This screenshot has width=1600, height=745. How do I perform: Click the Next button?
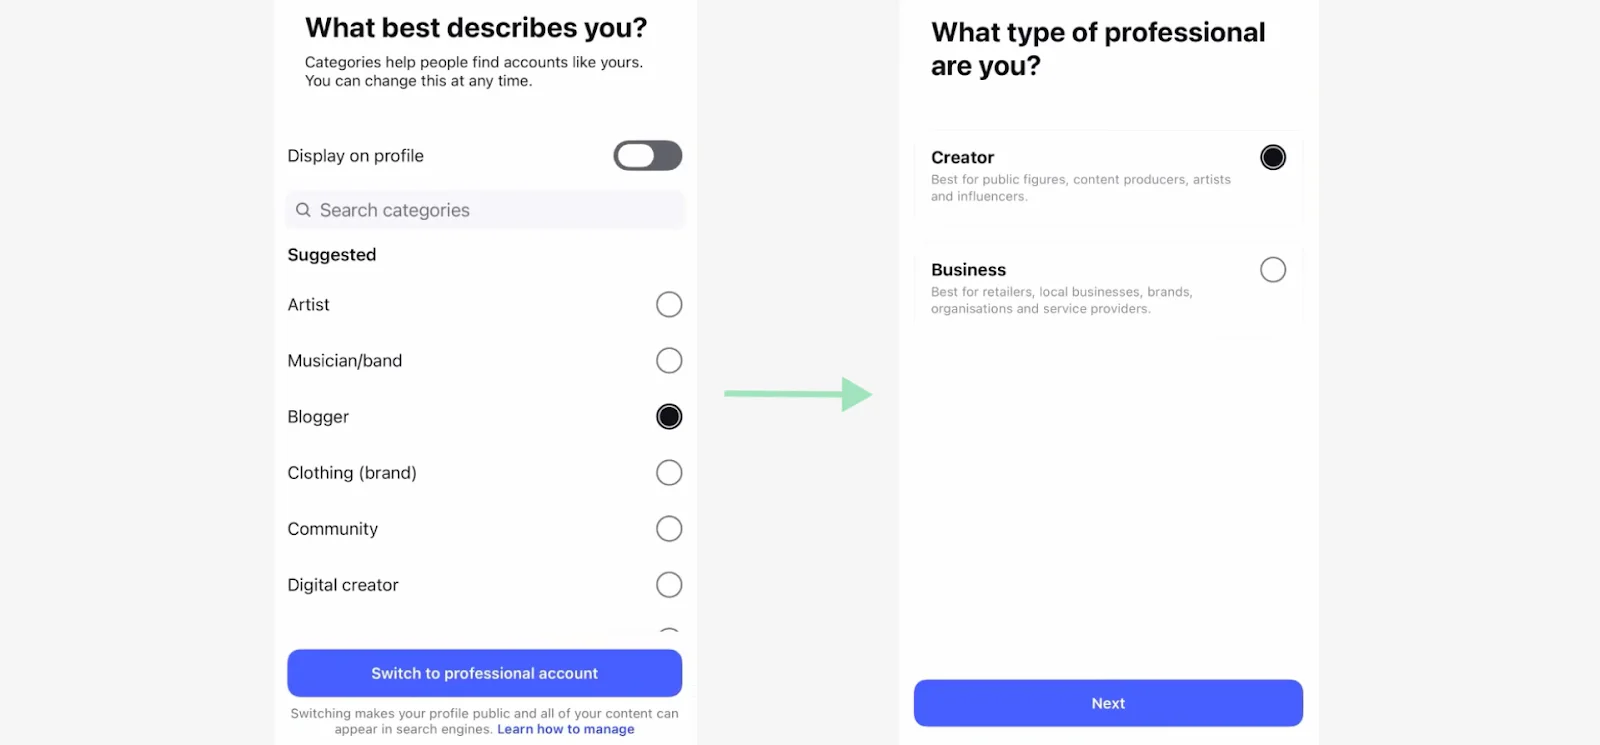[x=1107, y=703]
